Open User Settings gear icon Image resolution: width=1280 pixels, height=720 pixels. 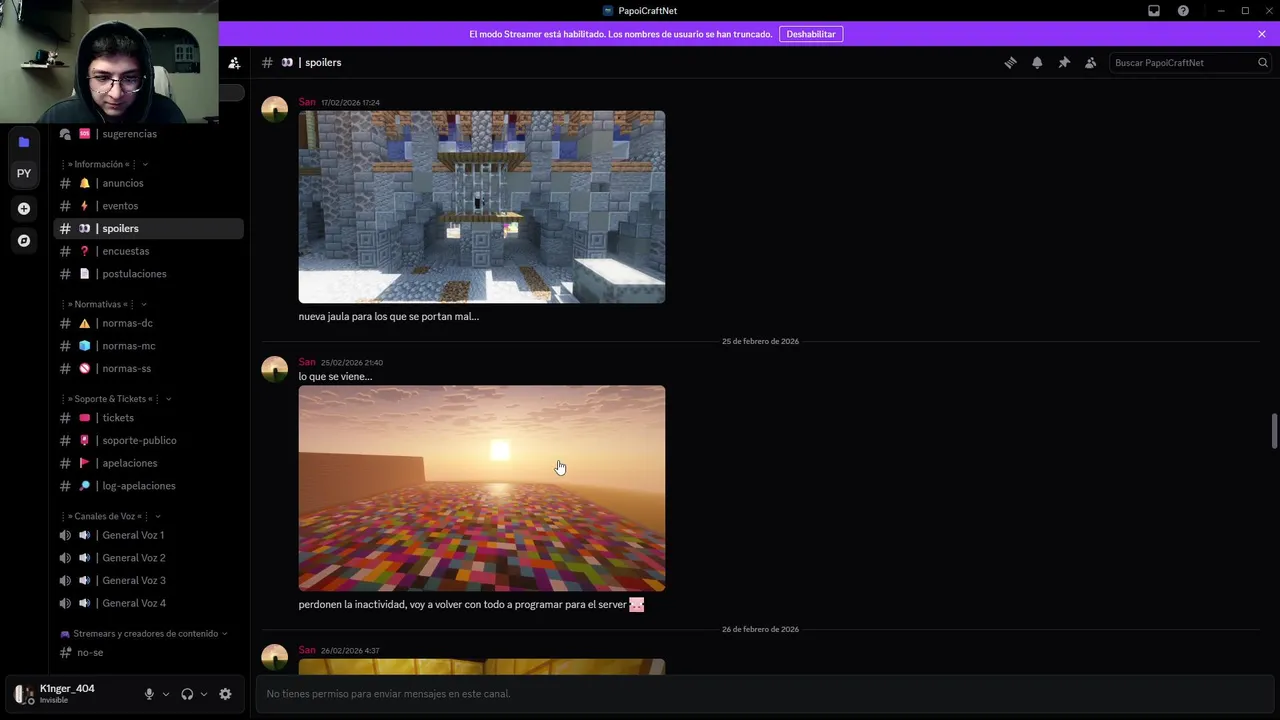(225, 694)
